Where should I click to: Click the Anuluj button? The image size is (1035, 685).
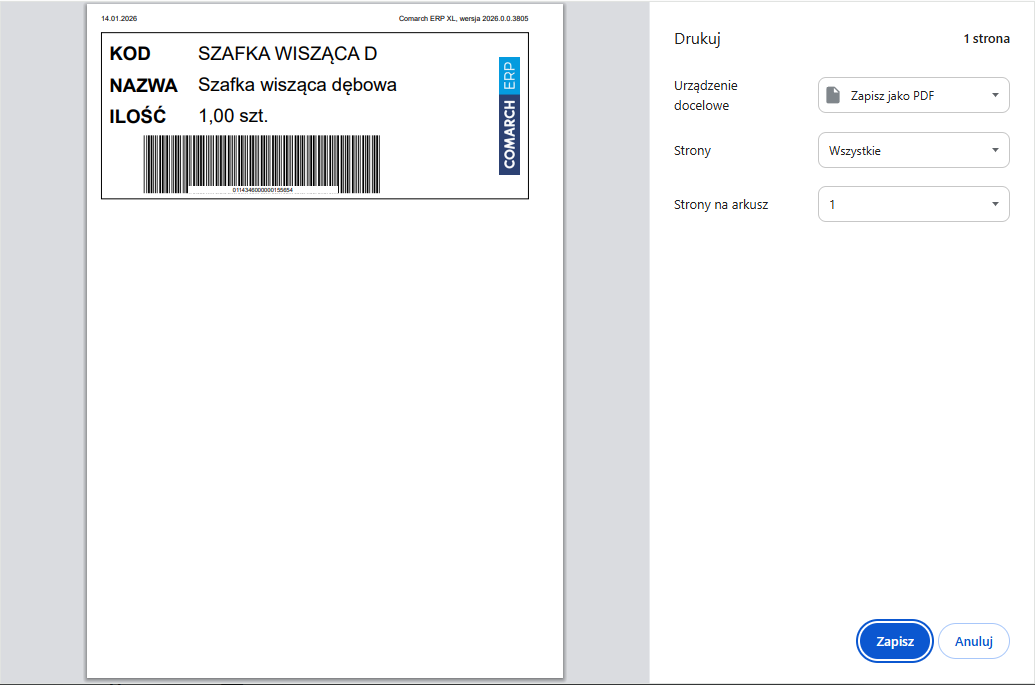click(974, 641)
